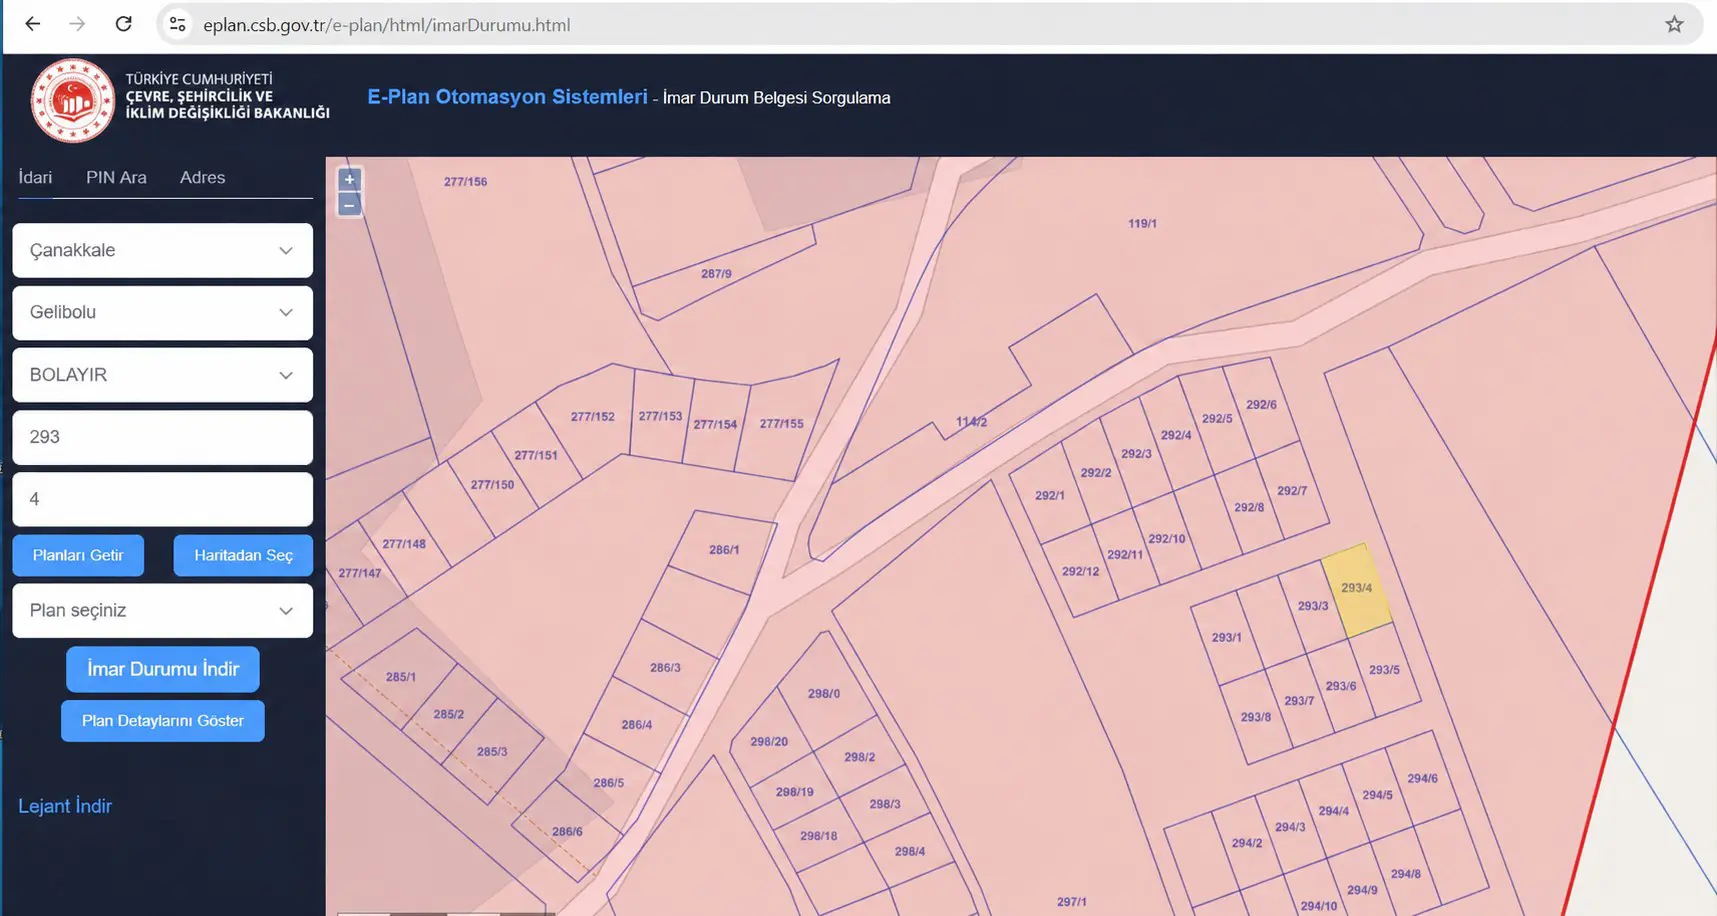Click parcel labeled 287/9 on map
The height and width of the screenshot is (916, 1717).
coord(716,273)
